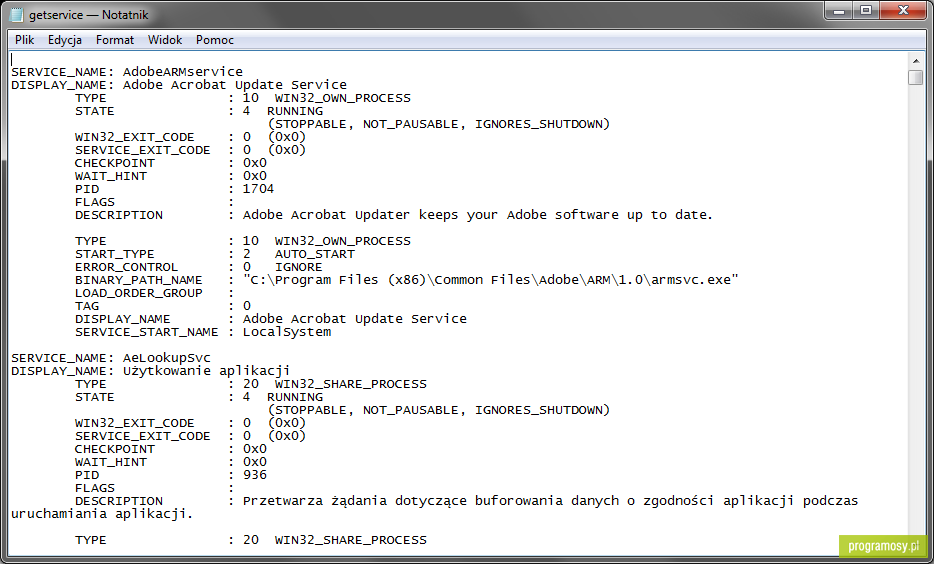Open the Pomoc menu
Screen dimensions: 934x564
[214, 40]
